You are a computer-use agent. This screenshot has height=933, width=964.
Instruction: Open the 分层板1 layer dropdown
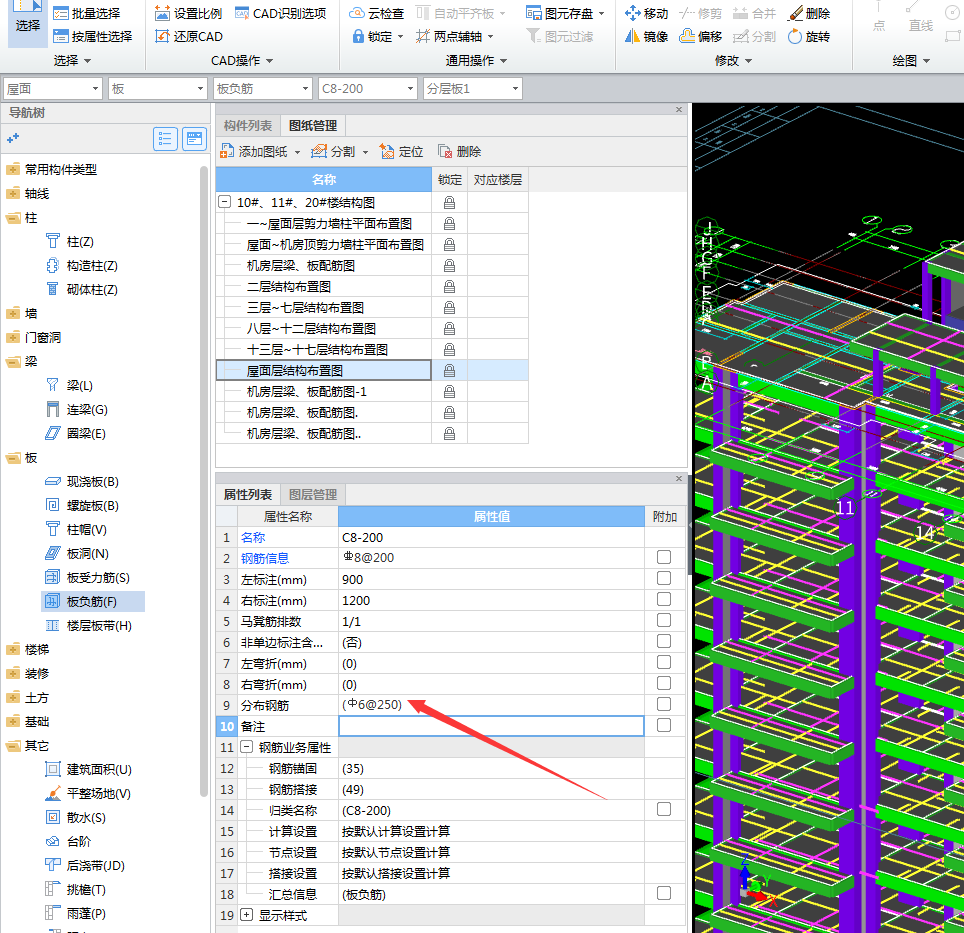(473, 89)
